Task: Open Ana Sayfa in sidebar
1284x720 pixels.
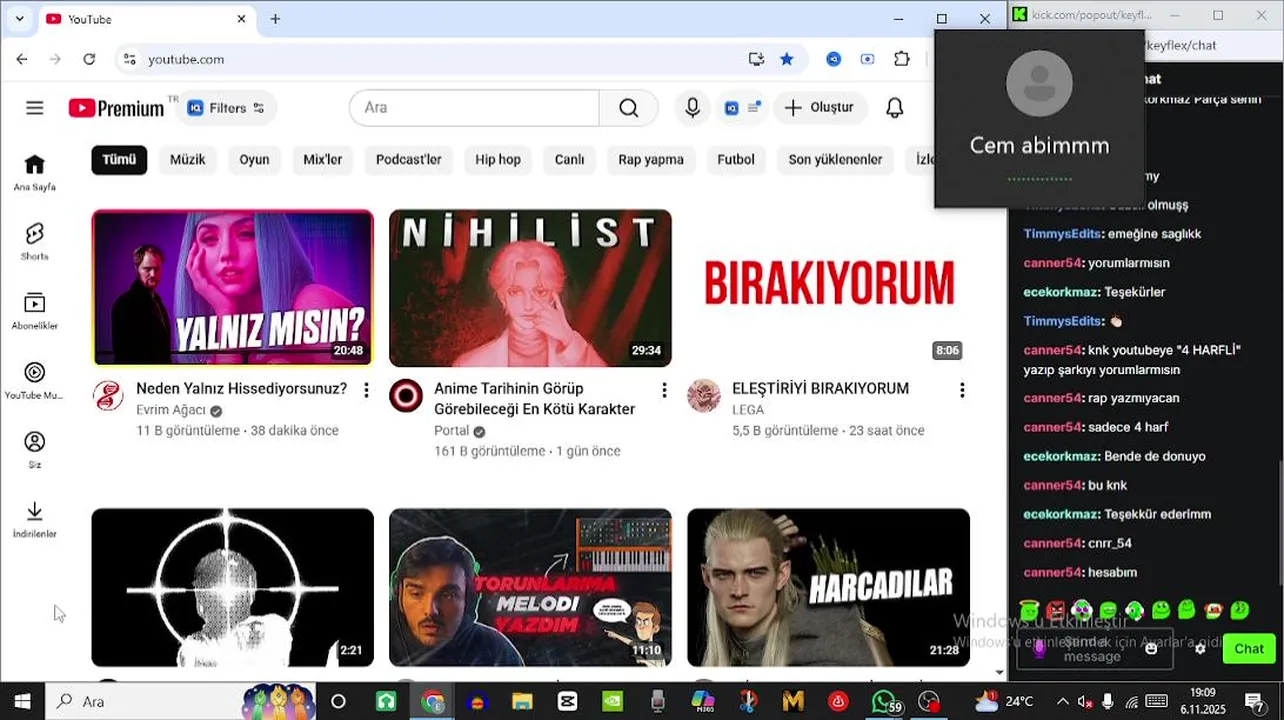Action: [x=35, y=172]
